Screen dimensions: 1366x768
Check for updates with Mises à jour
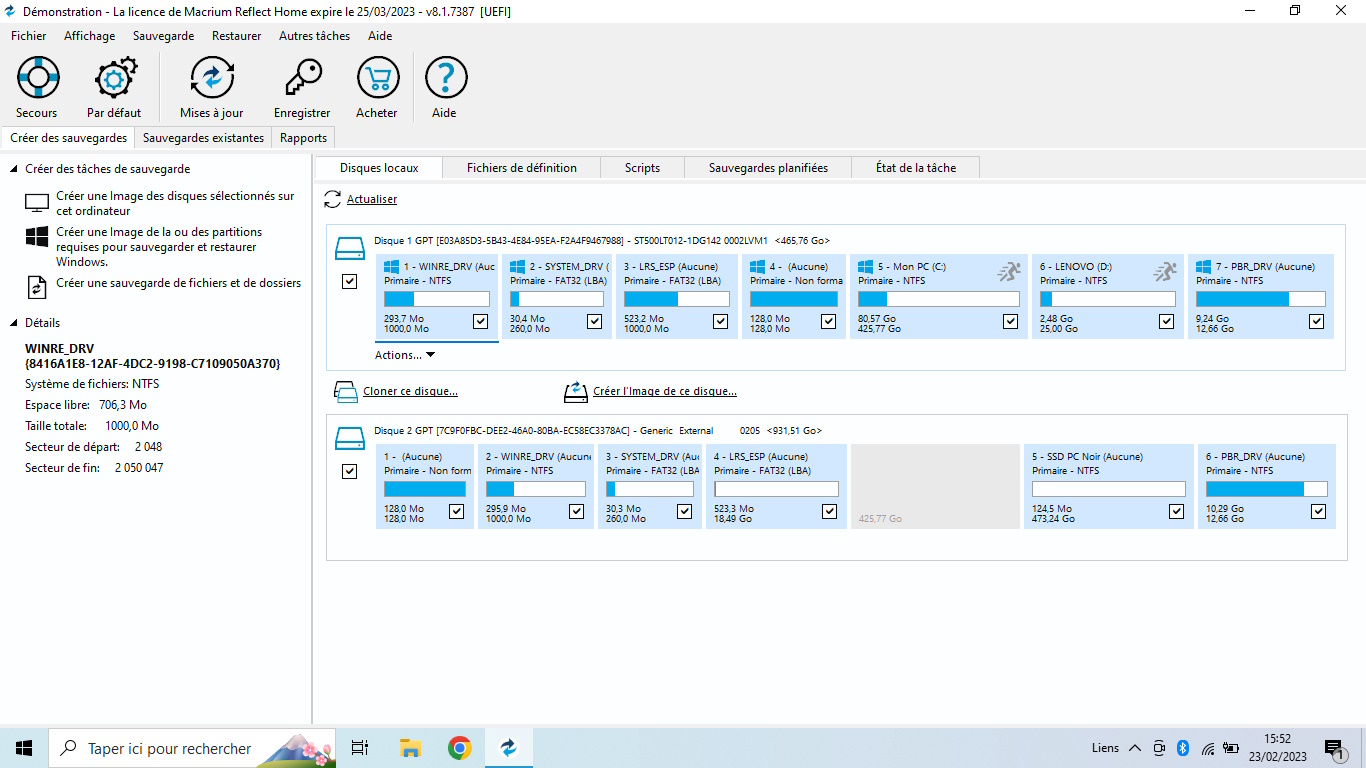pyautogui.click(x=212, y=77)
